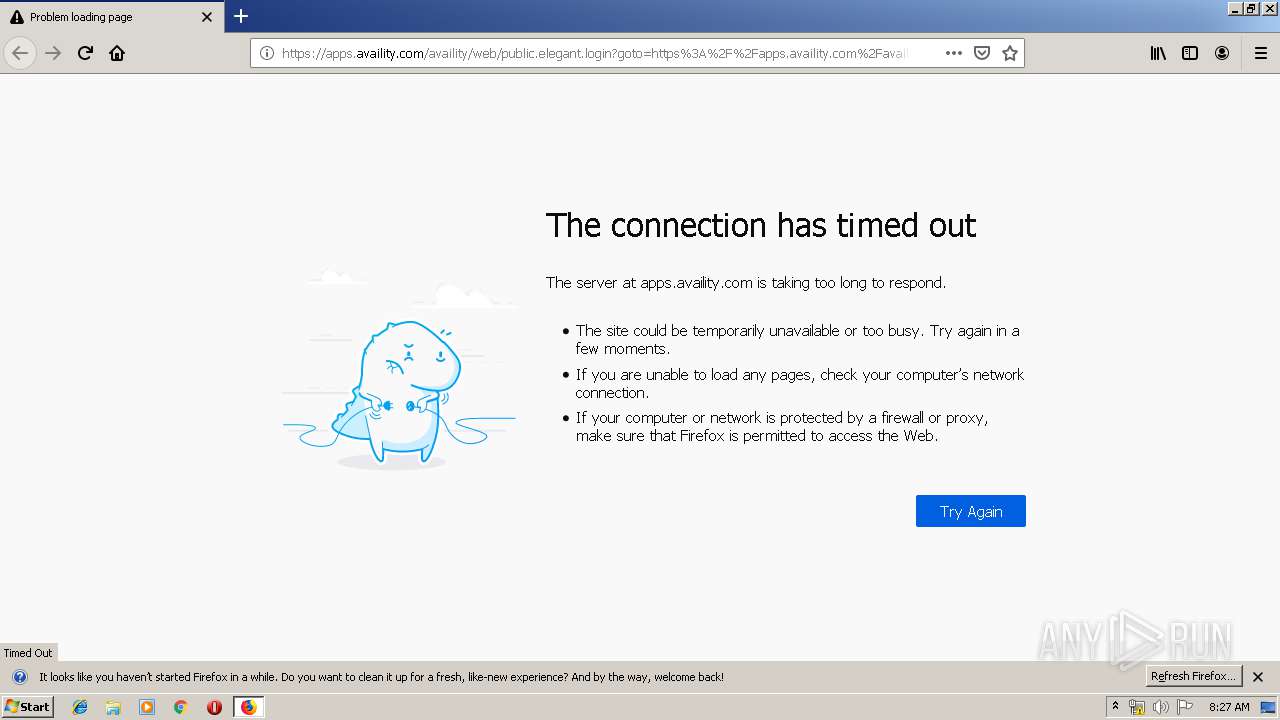Open File Explorer from taskbar

(113, 707)
